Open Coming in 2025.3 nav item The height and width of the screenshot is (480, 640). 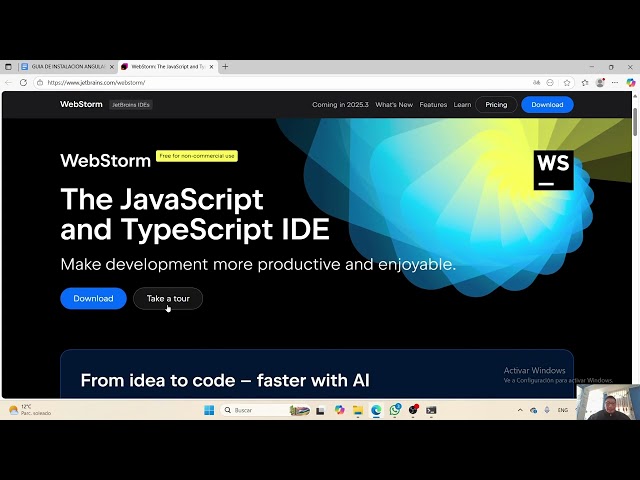tap(340, 104)
